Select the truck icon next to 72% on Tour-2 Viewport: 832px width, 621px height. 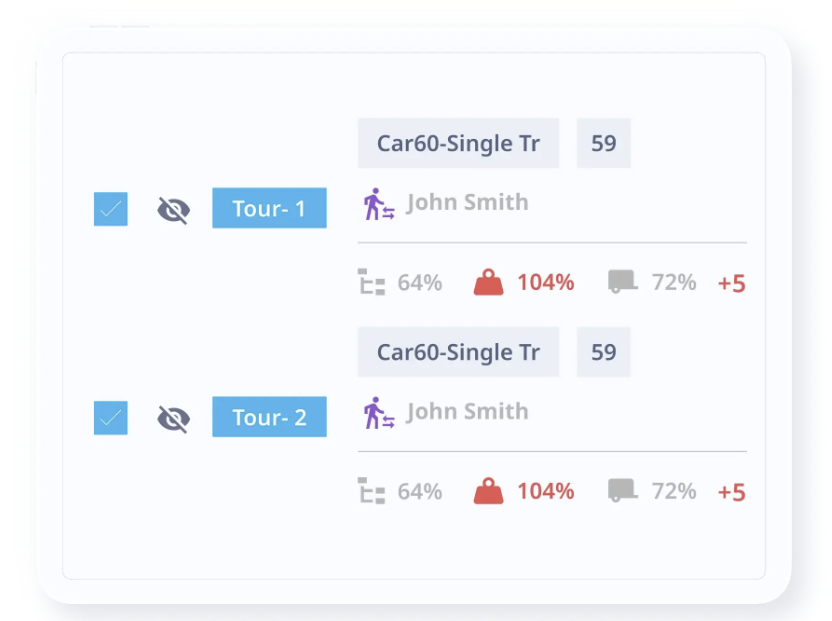point(621,491)
